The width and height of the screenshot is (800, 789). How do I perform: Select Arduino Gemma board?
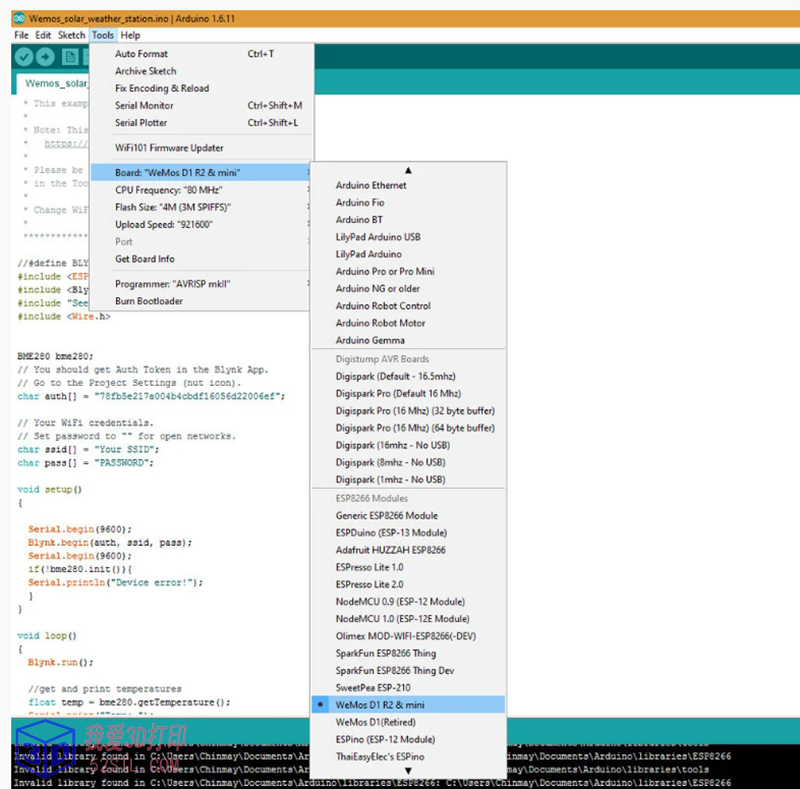coord(408,340)
